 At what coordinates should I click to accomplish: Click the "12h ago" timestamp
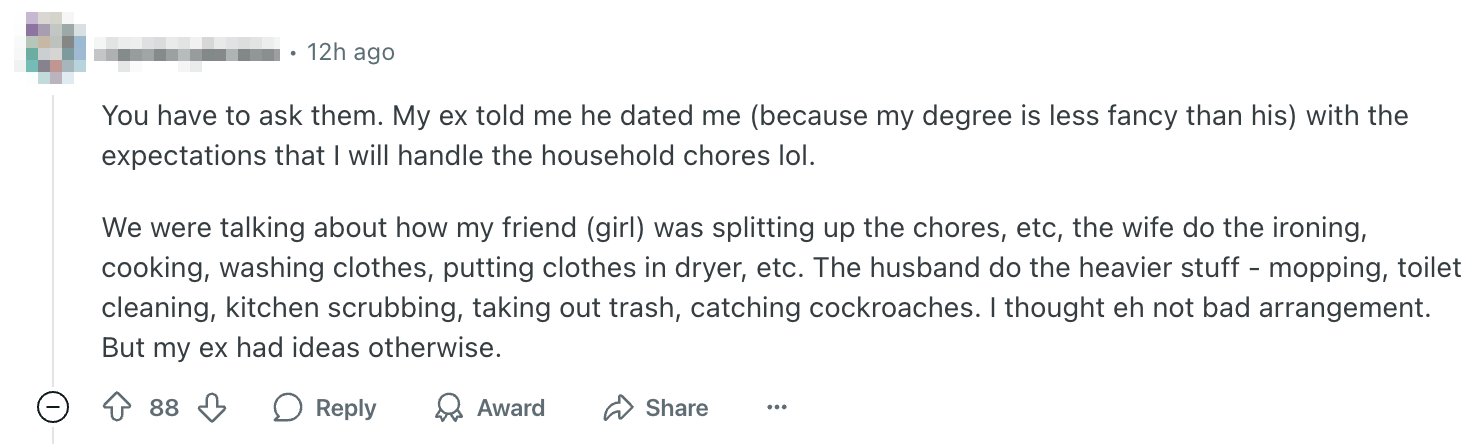coord(351,52)
